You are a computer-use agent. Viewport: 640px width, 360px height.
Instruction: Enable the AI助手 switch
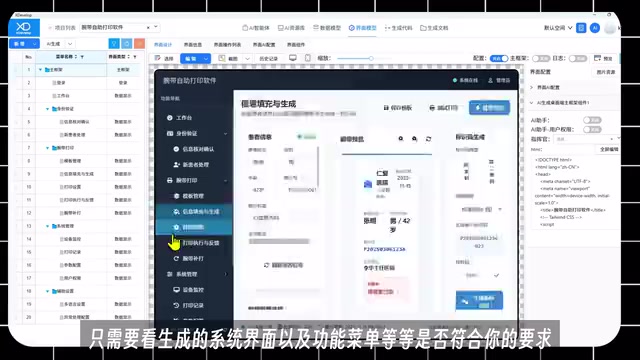point(592,120)
